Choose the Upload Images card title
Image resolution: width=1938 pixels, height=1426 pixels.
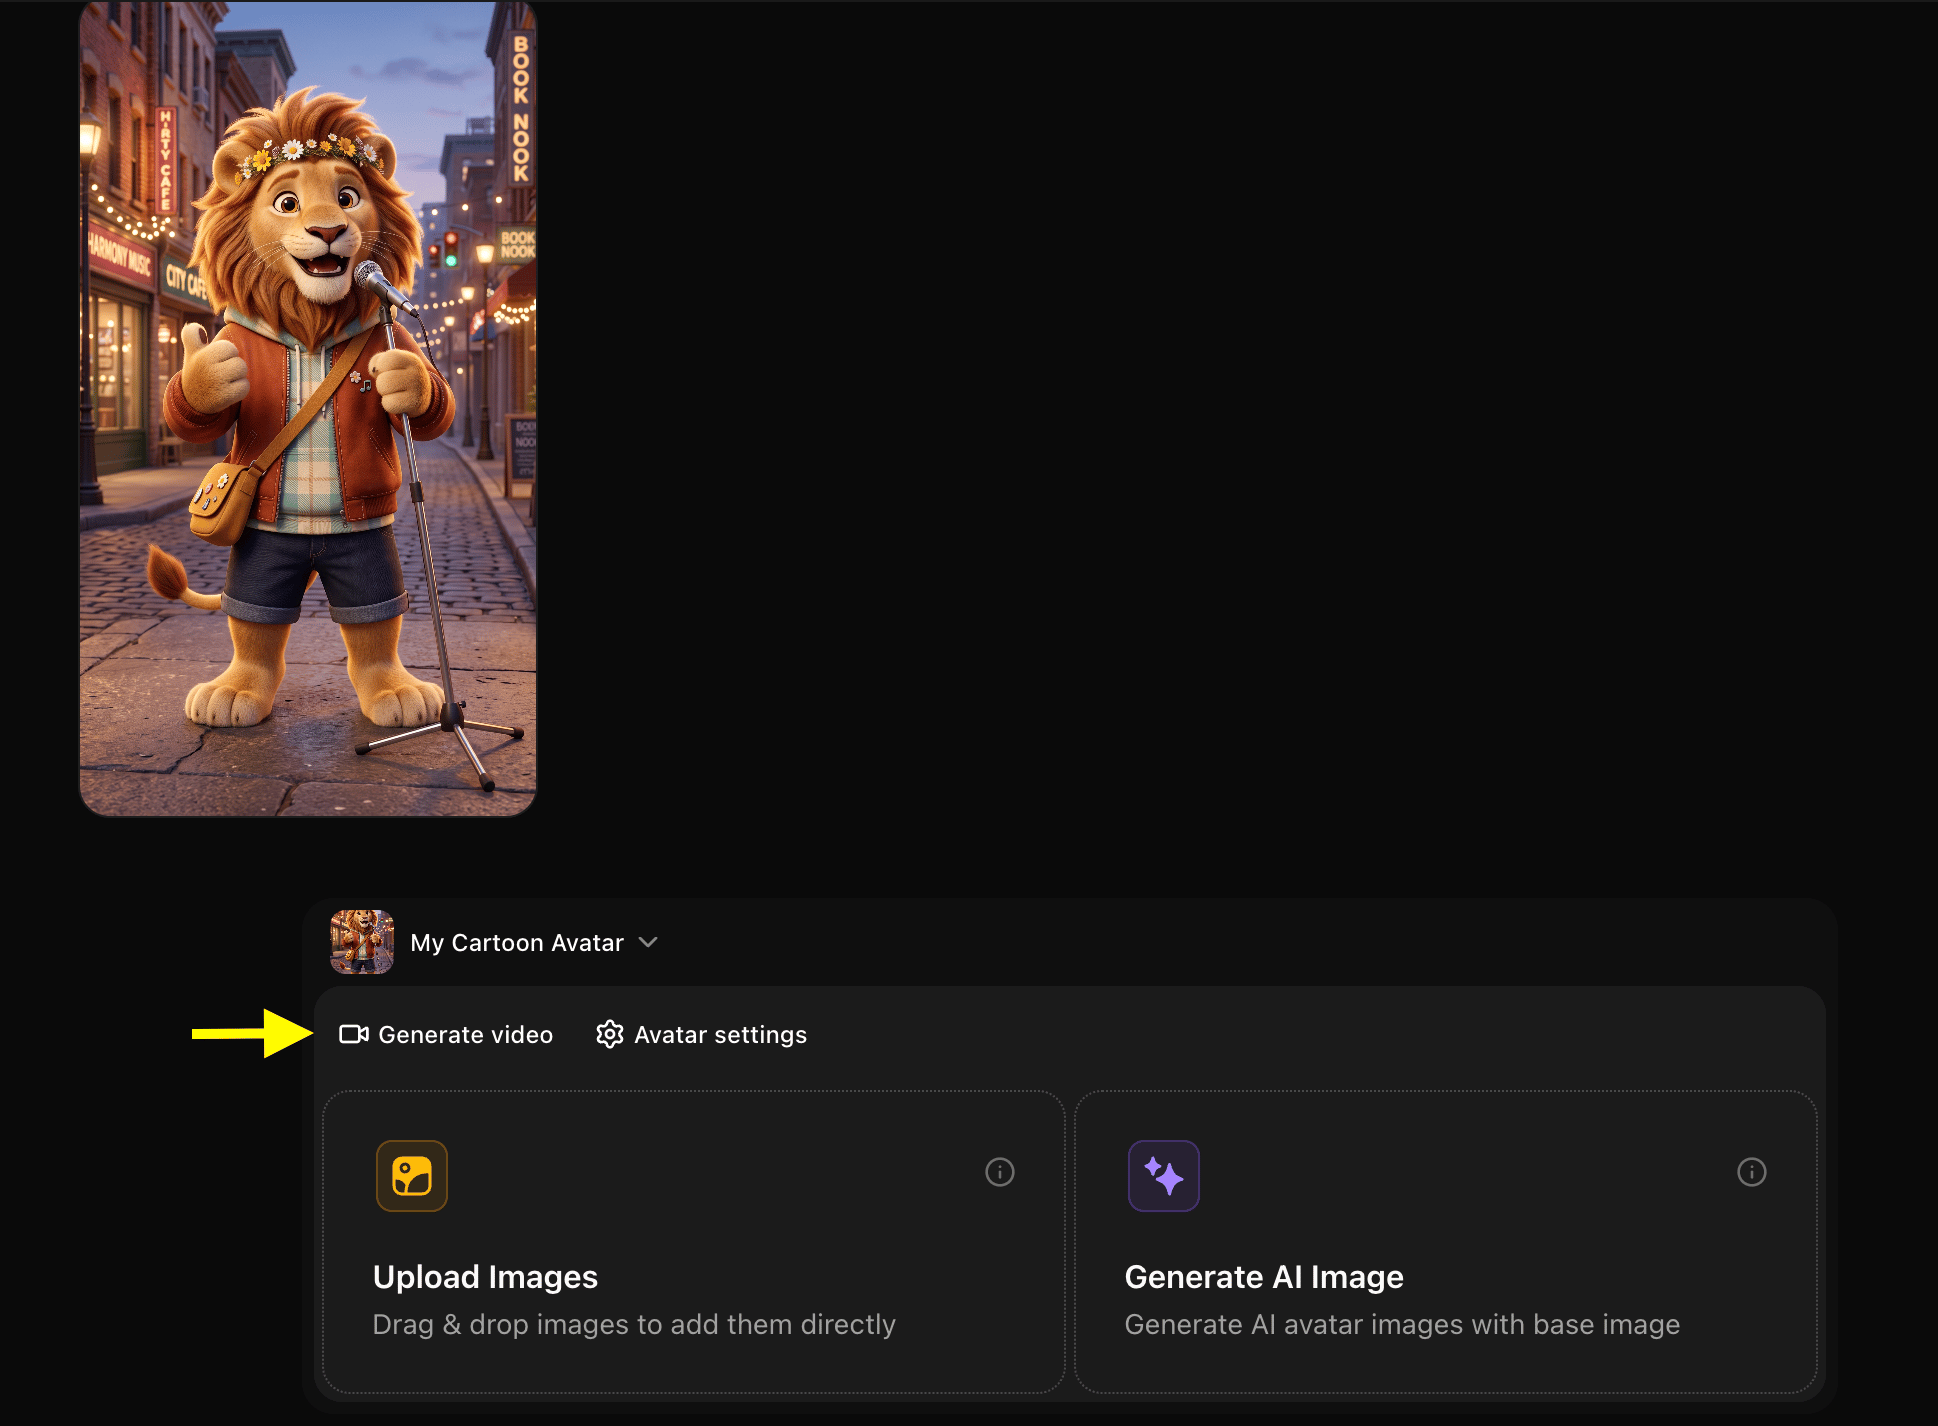485,1277
